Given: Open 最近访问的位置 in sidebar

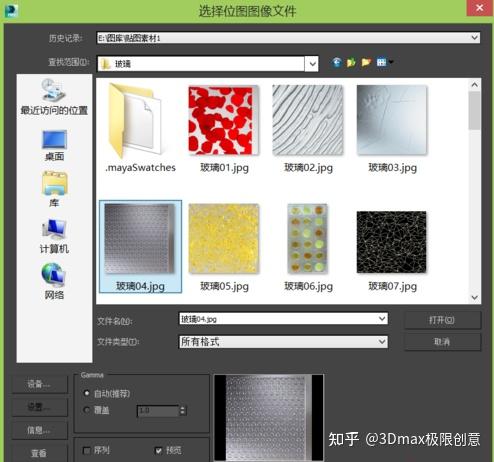Looking at the screenshot, I should [x=54, y=97].
